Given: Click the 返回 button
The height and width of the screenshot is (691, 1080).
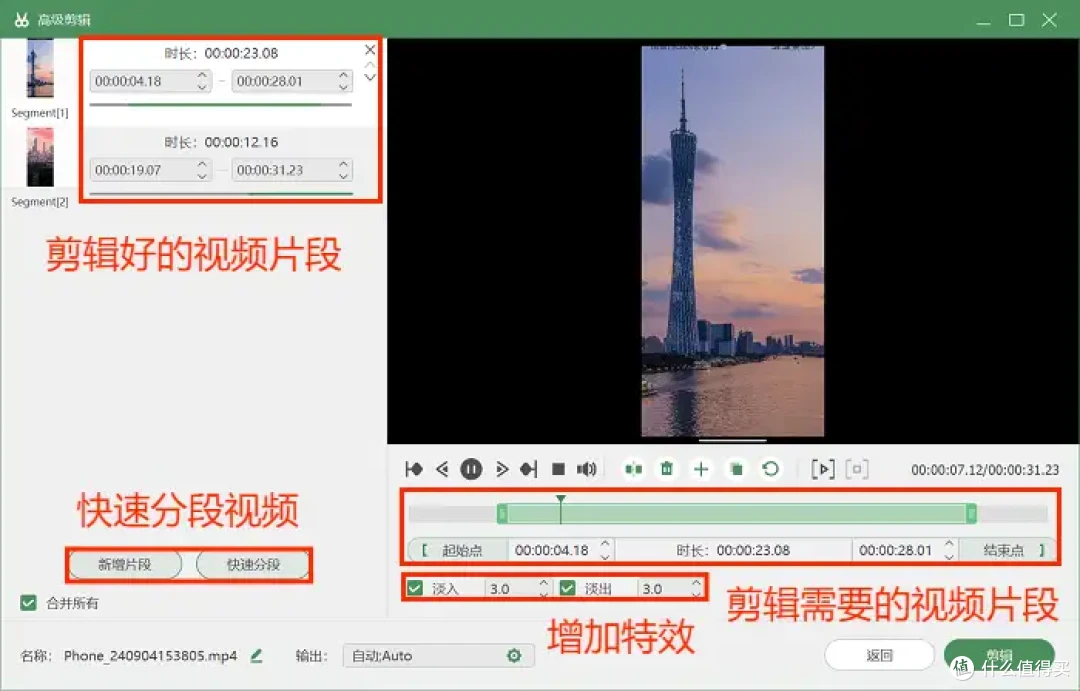Looking at the screenshot, I should coord(880,655).
